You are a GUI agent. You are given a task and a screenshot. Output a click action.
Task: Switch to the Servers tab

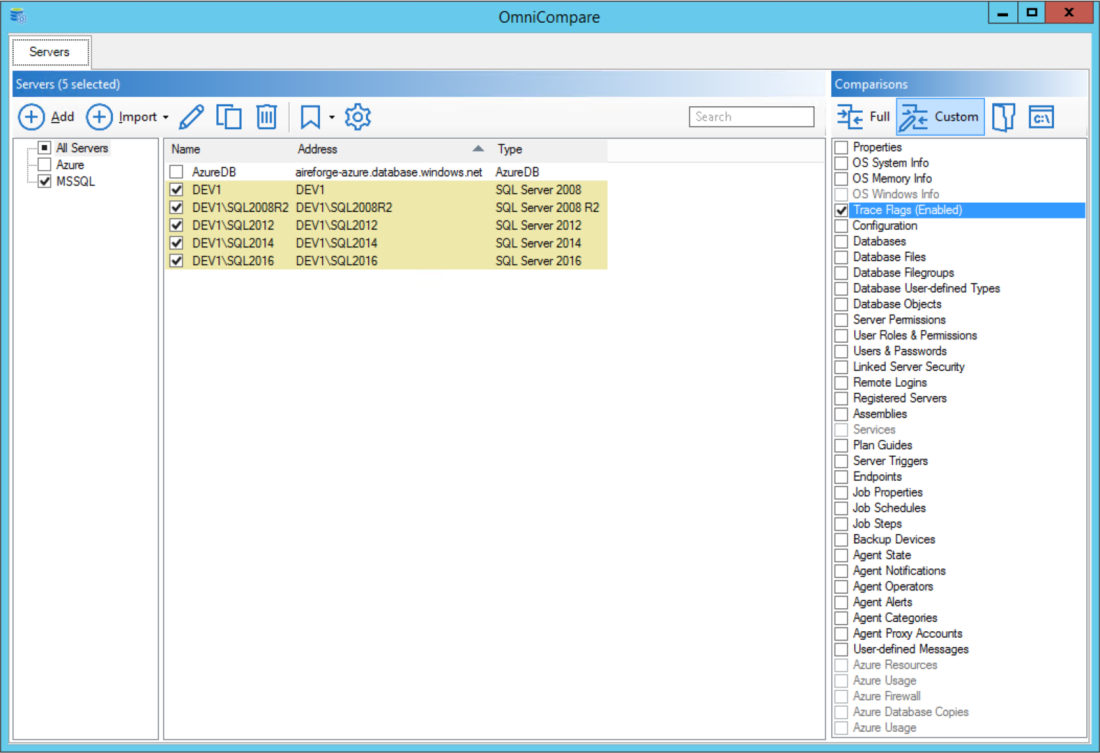(50, 51)
